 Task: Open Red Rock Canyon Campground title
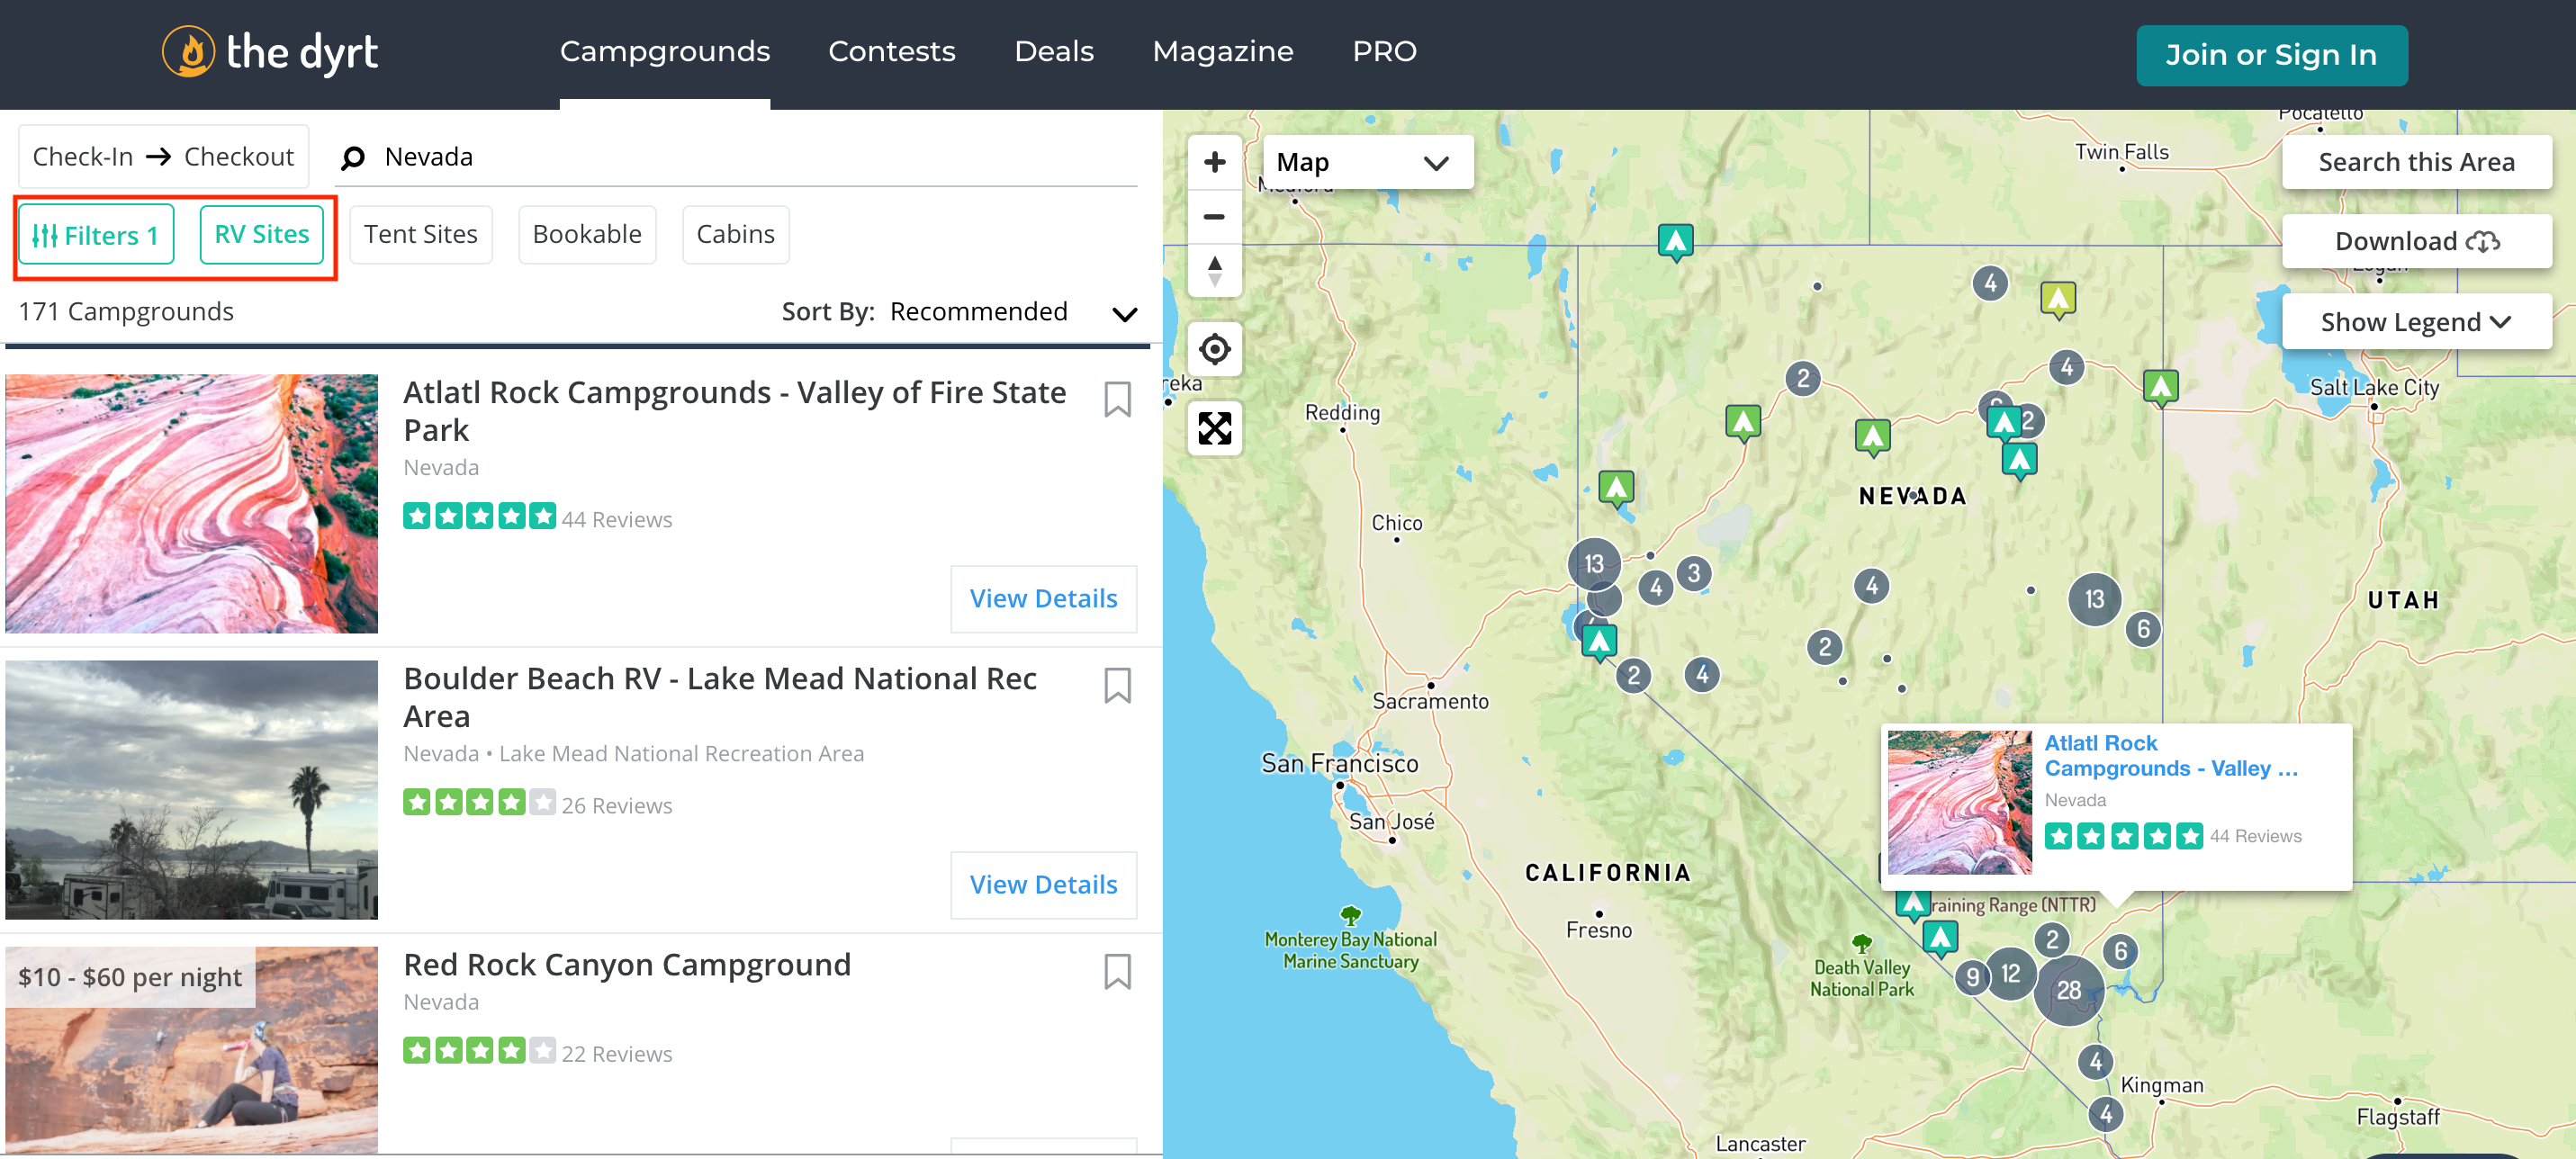627,964
